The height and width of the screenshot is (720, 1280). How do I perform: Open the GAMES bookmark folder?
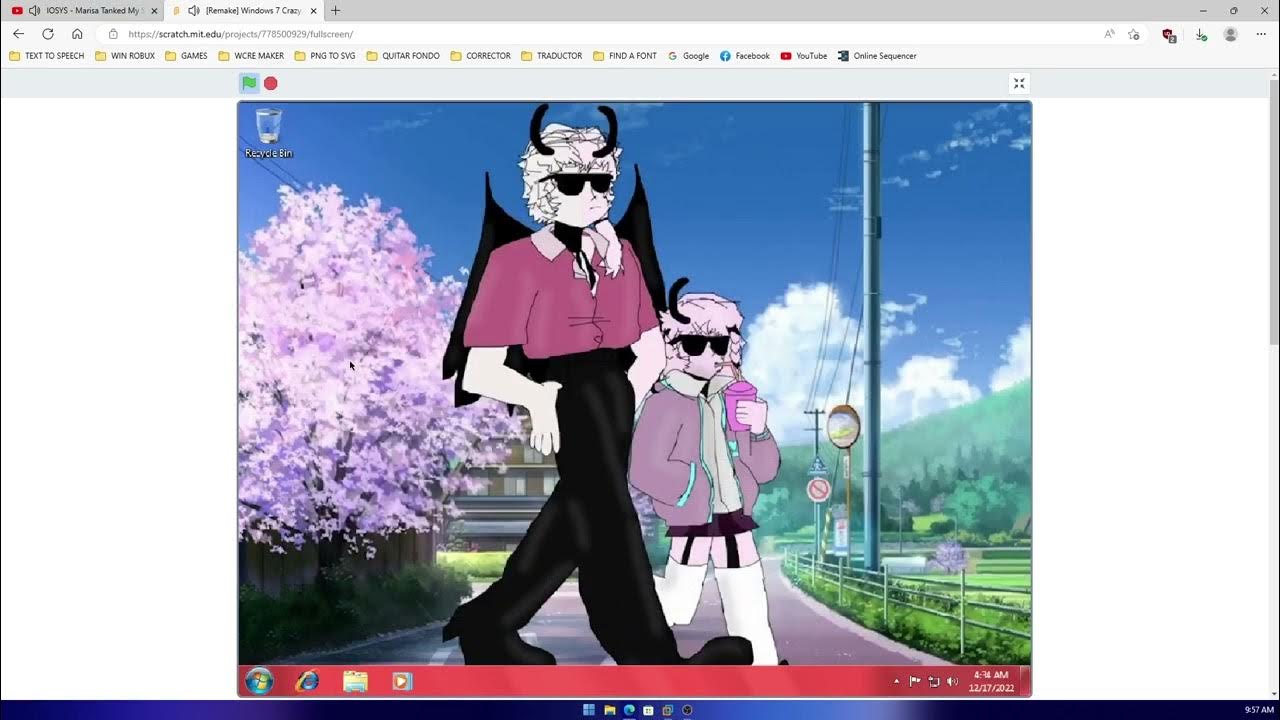click(x=186, y=56)
